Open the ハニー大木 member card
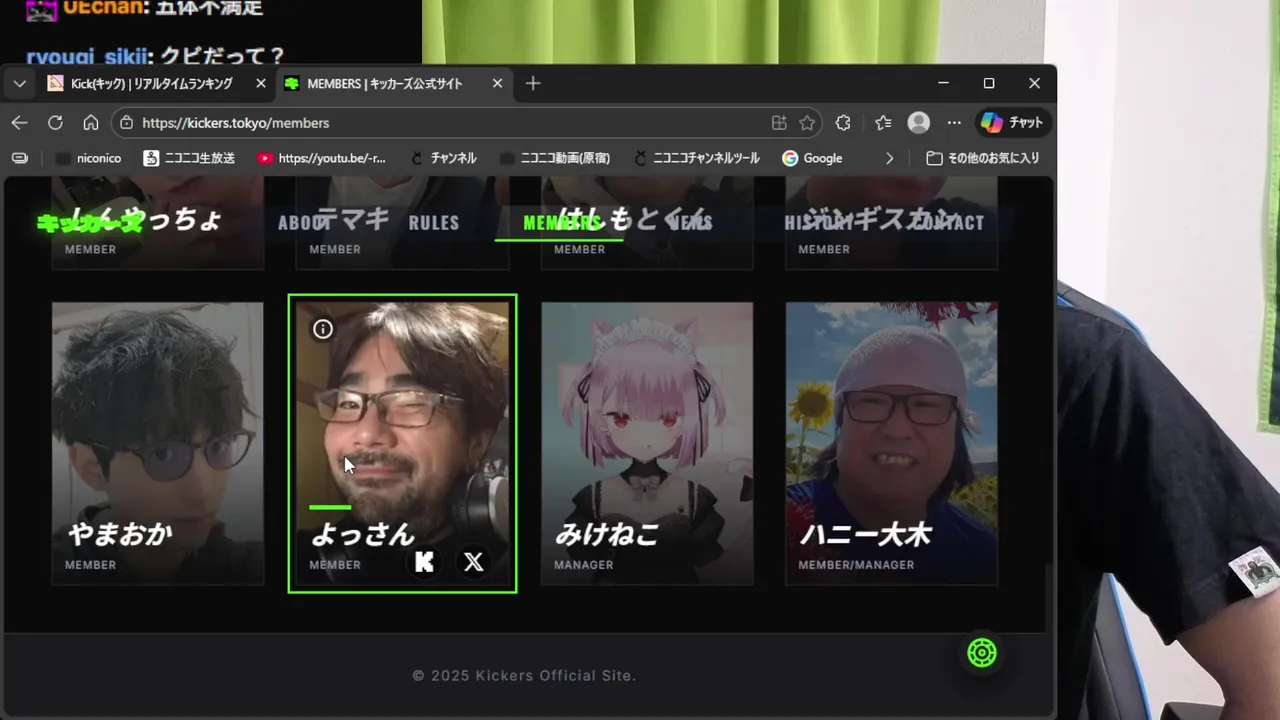1280x720 pixels. tap(891, 443)
